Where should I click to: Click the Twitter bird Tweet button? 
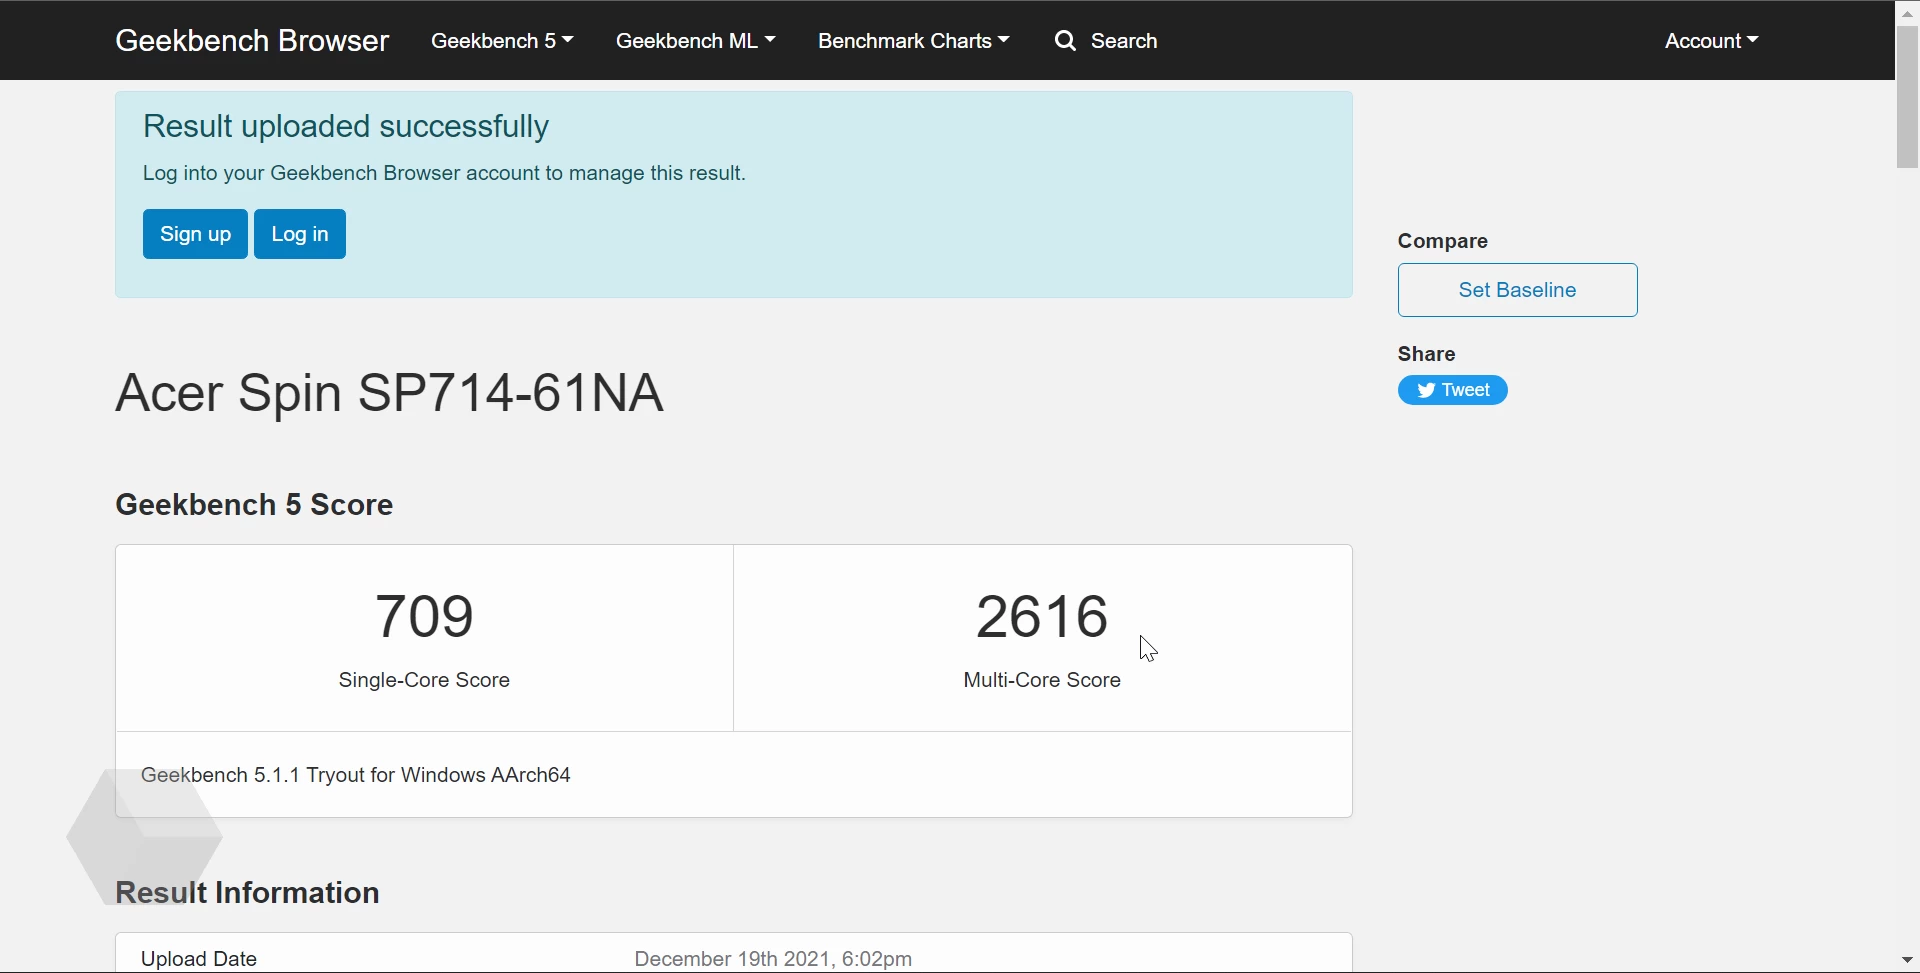1452,390
